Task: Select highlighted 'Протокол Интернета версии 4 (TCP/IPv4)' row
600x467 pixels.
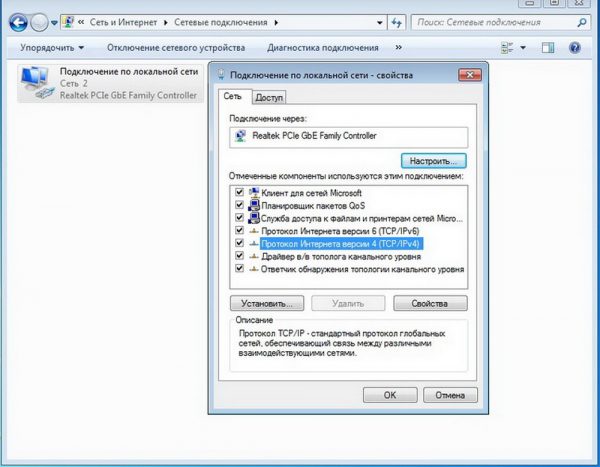Action: tap(341, 244)
